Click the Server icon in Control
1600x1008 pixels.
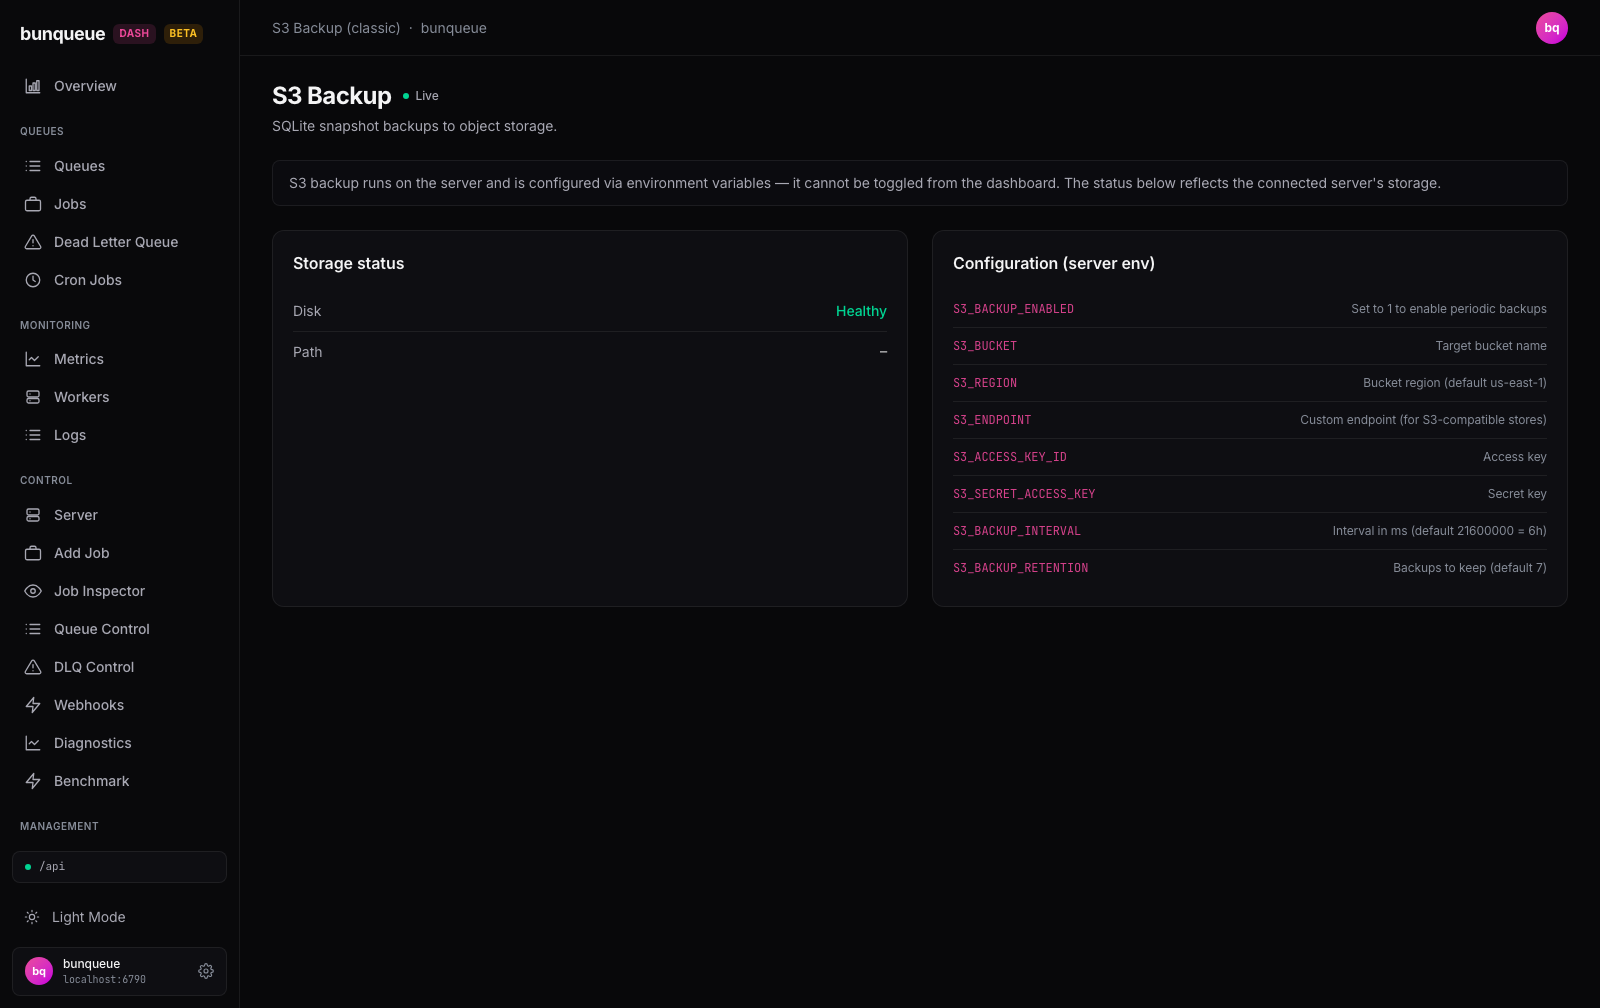click(x=33, y=515)
